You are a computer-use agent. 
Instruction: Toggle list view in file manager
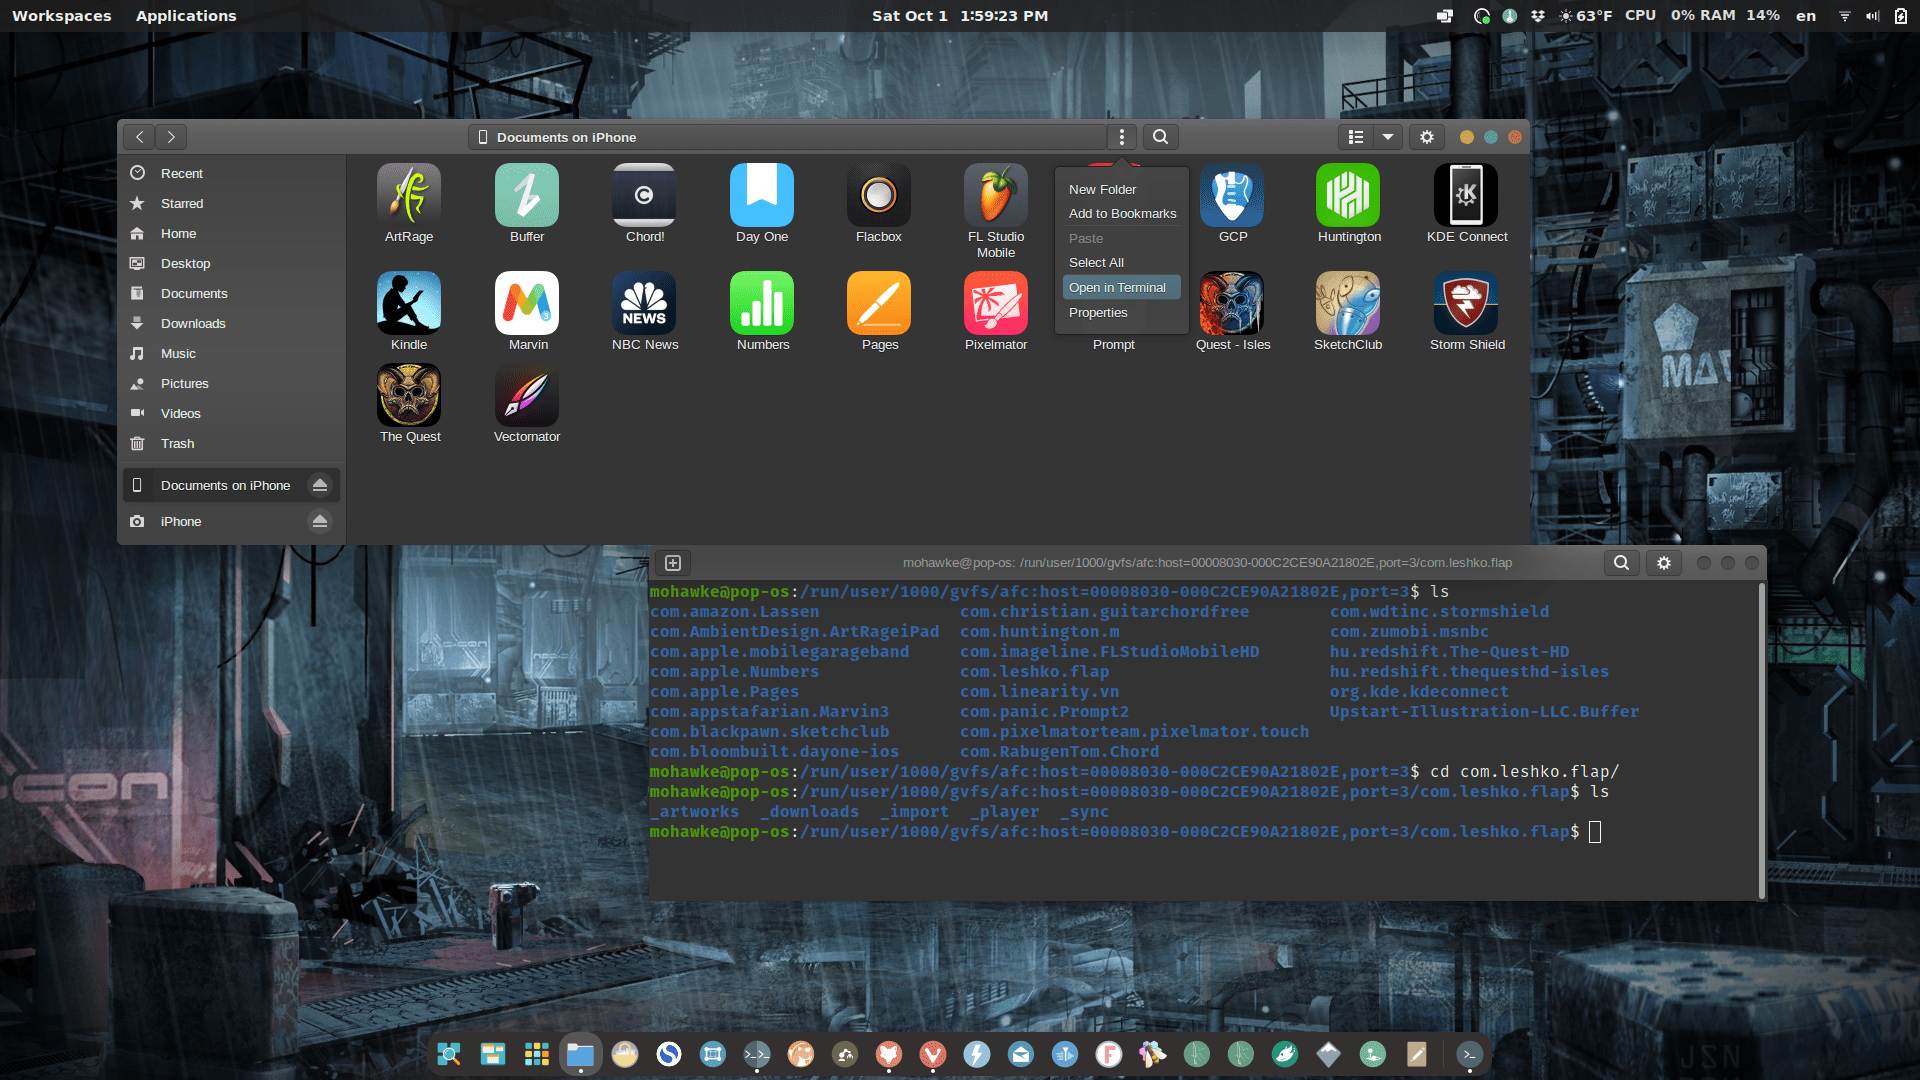(1356, 137)
